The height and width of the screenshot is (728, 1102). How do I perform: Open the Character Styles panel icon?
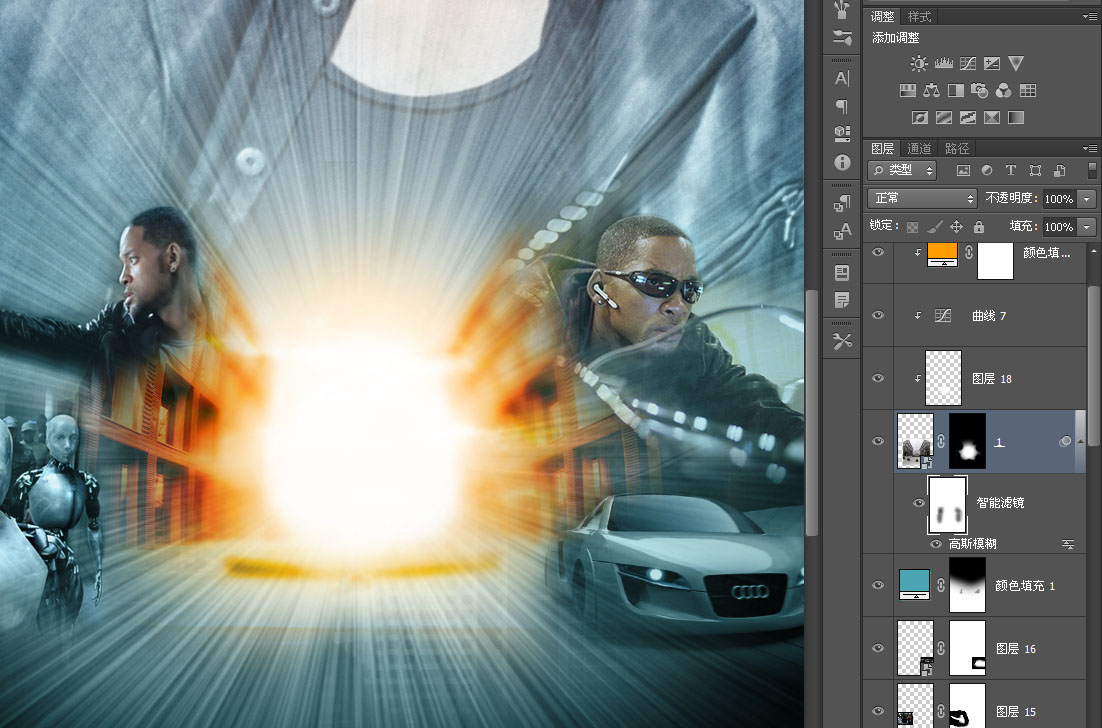pyautogui.click(x=842, y=230)
